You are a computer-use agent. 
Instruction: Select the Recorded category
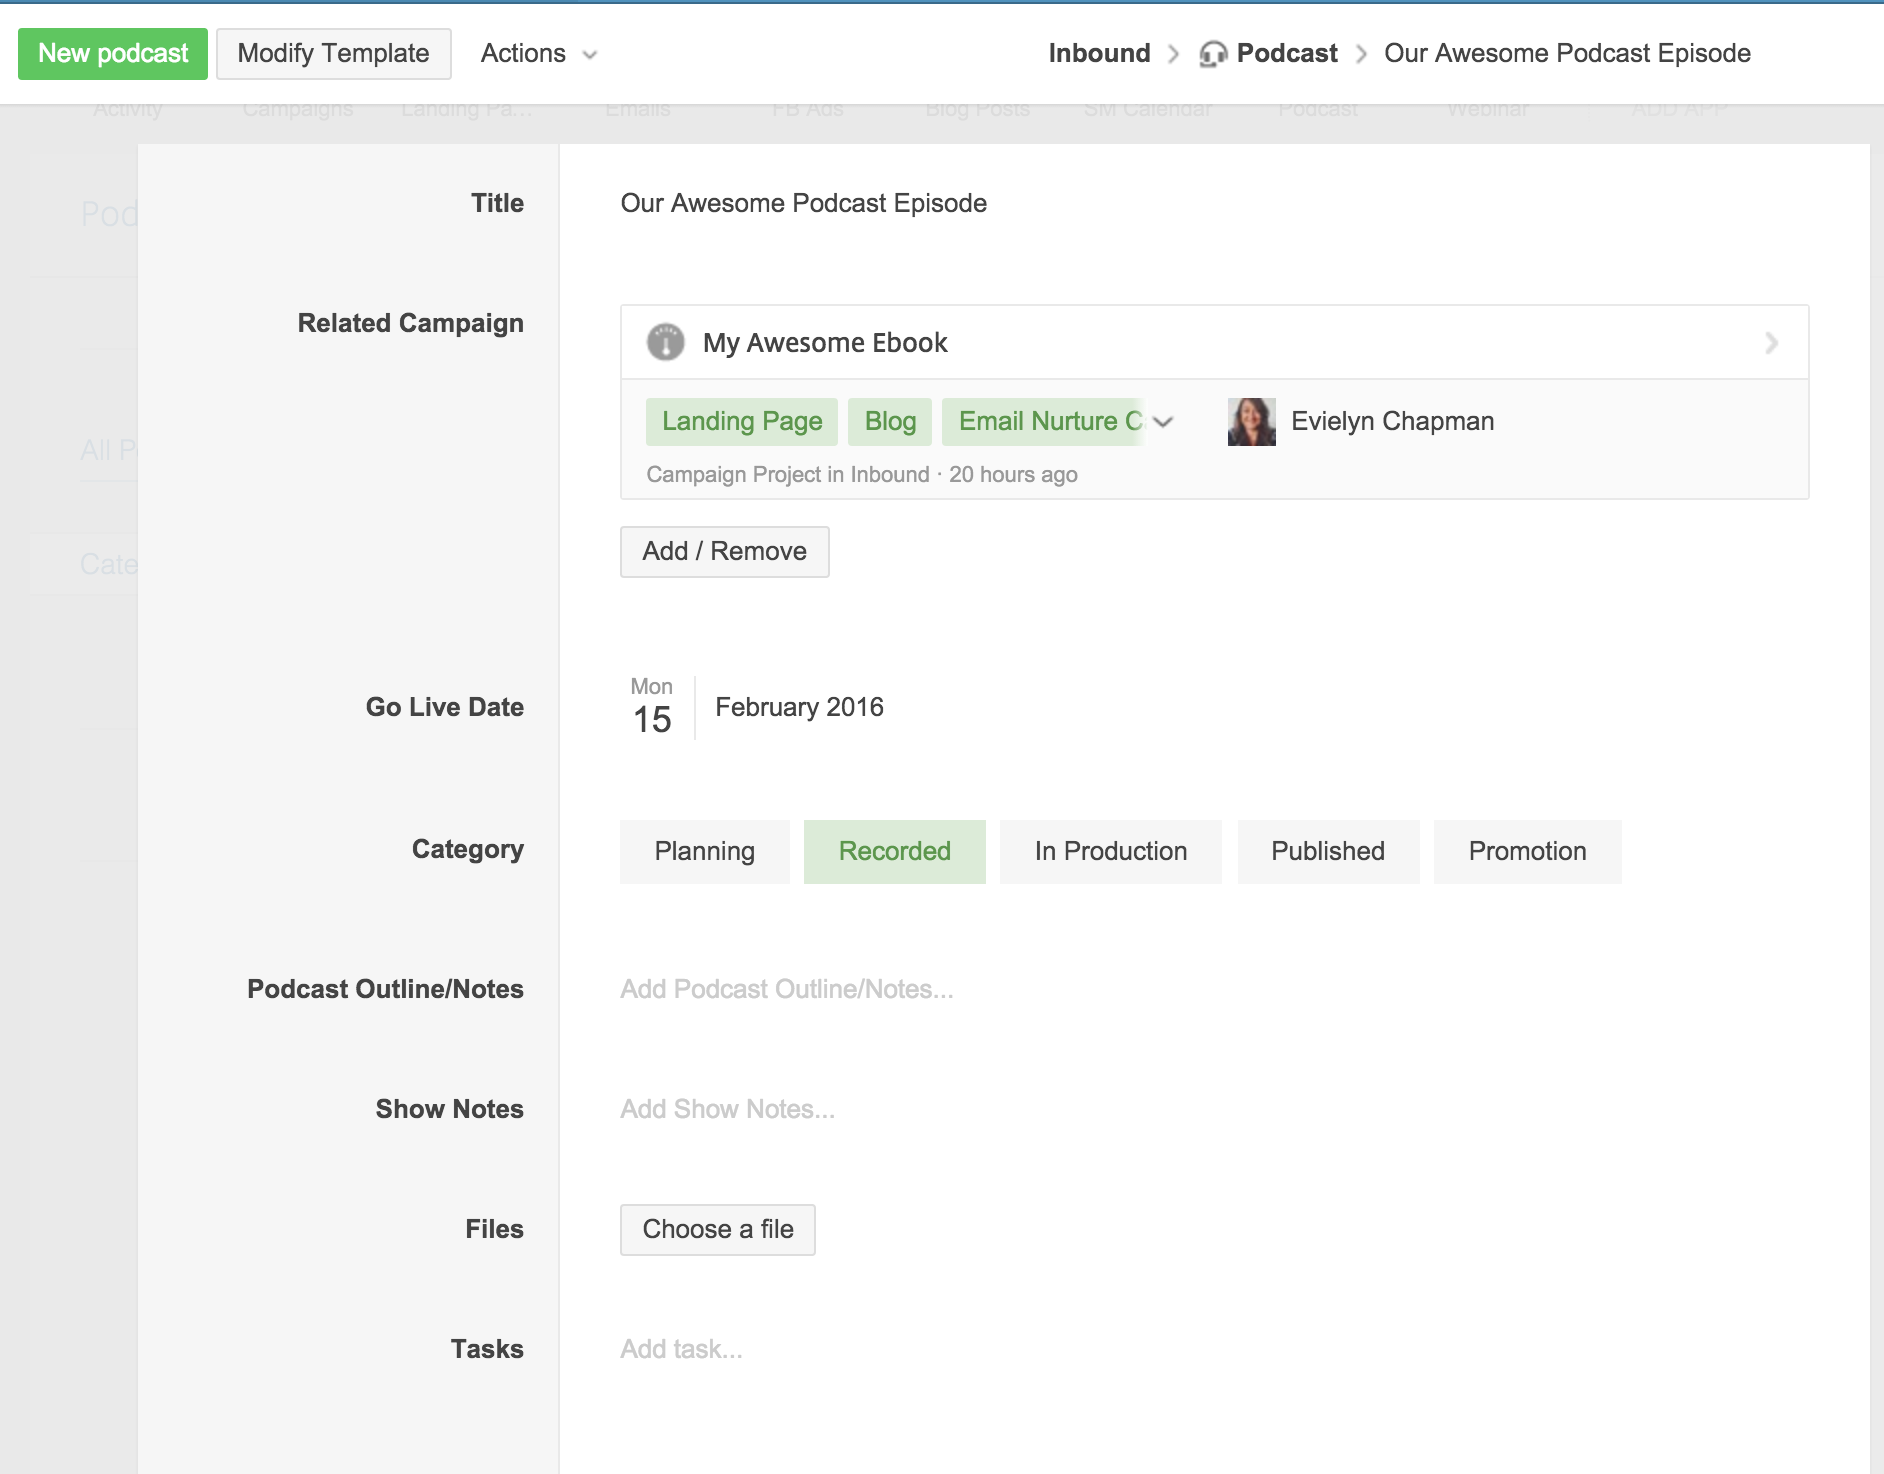pyautogui.click(x=894, y=851)
